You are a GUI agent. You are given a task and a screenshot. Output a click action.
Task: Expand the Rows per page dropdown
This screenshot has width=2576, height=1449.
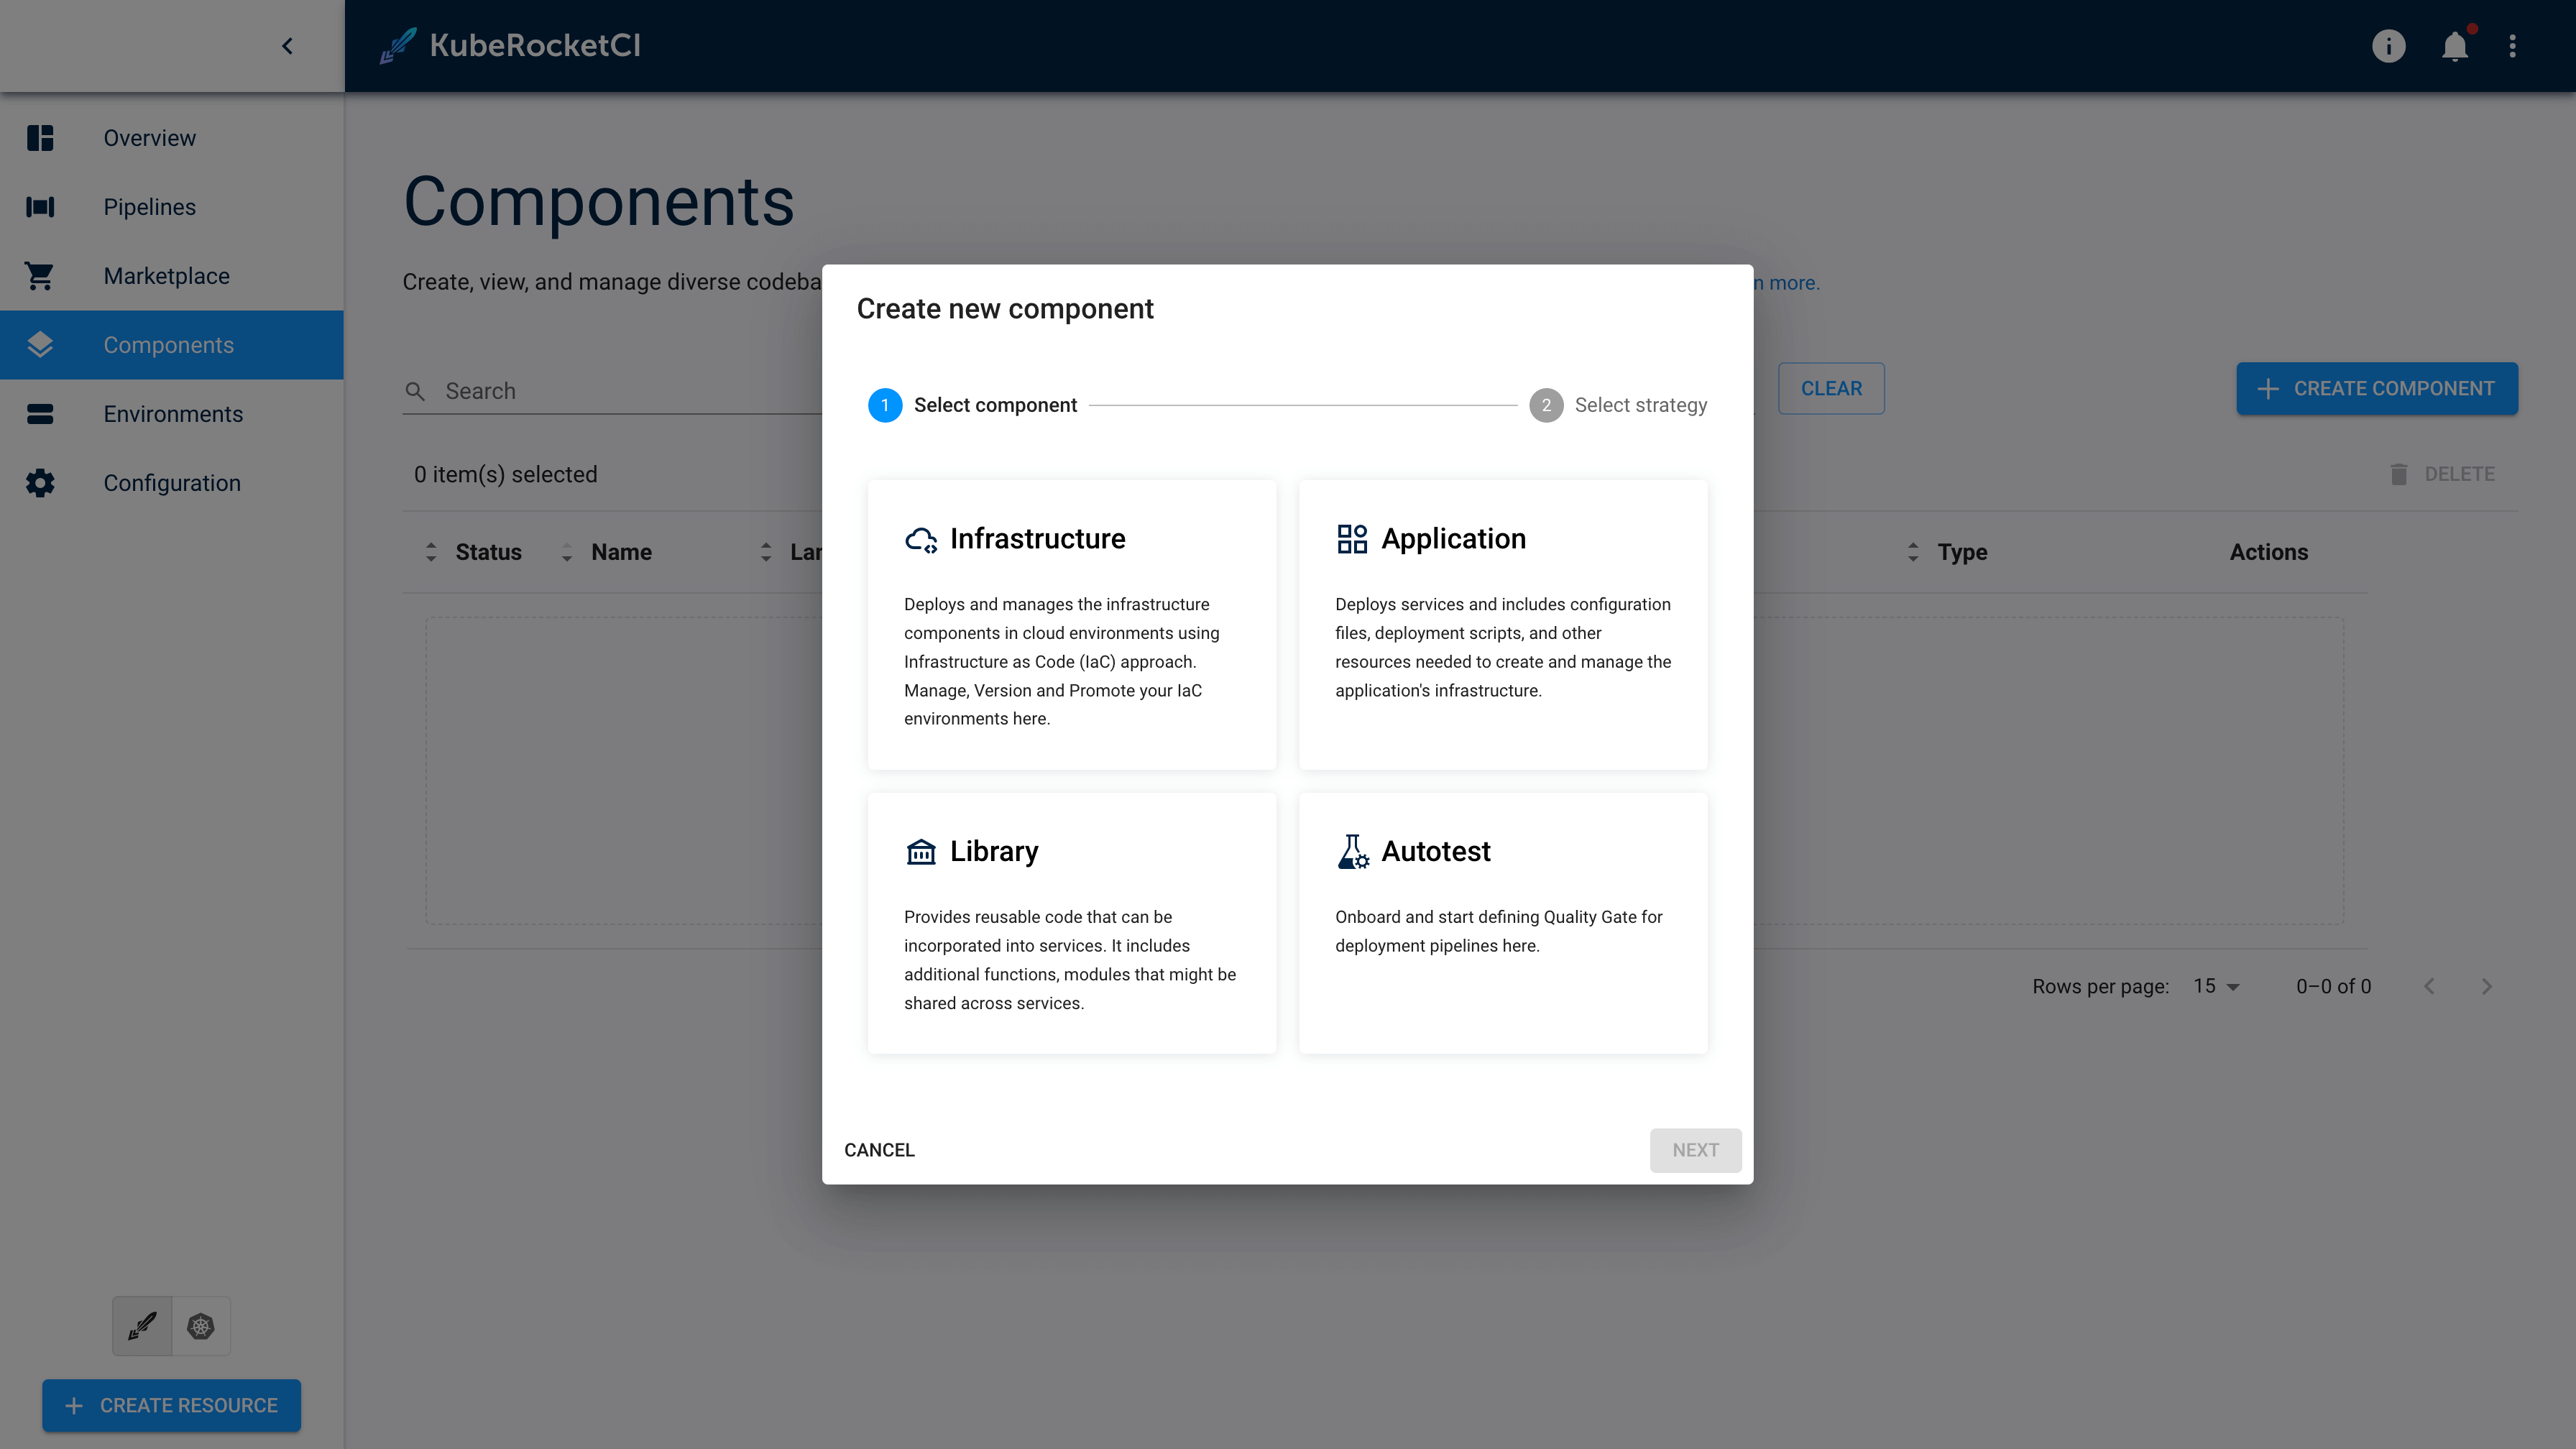click(x=2217, y=985)
